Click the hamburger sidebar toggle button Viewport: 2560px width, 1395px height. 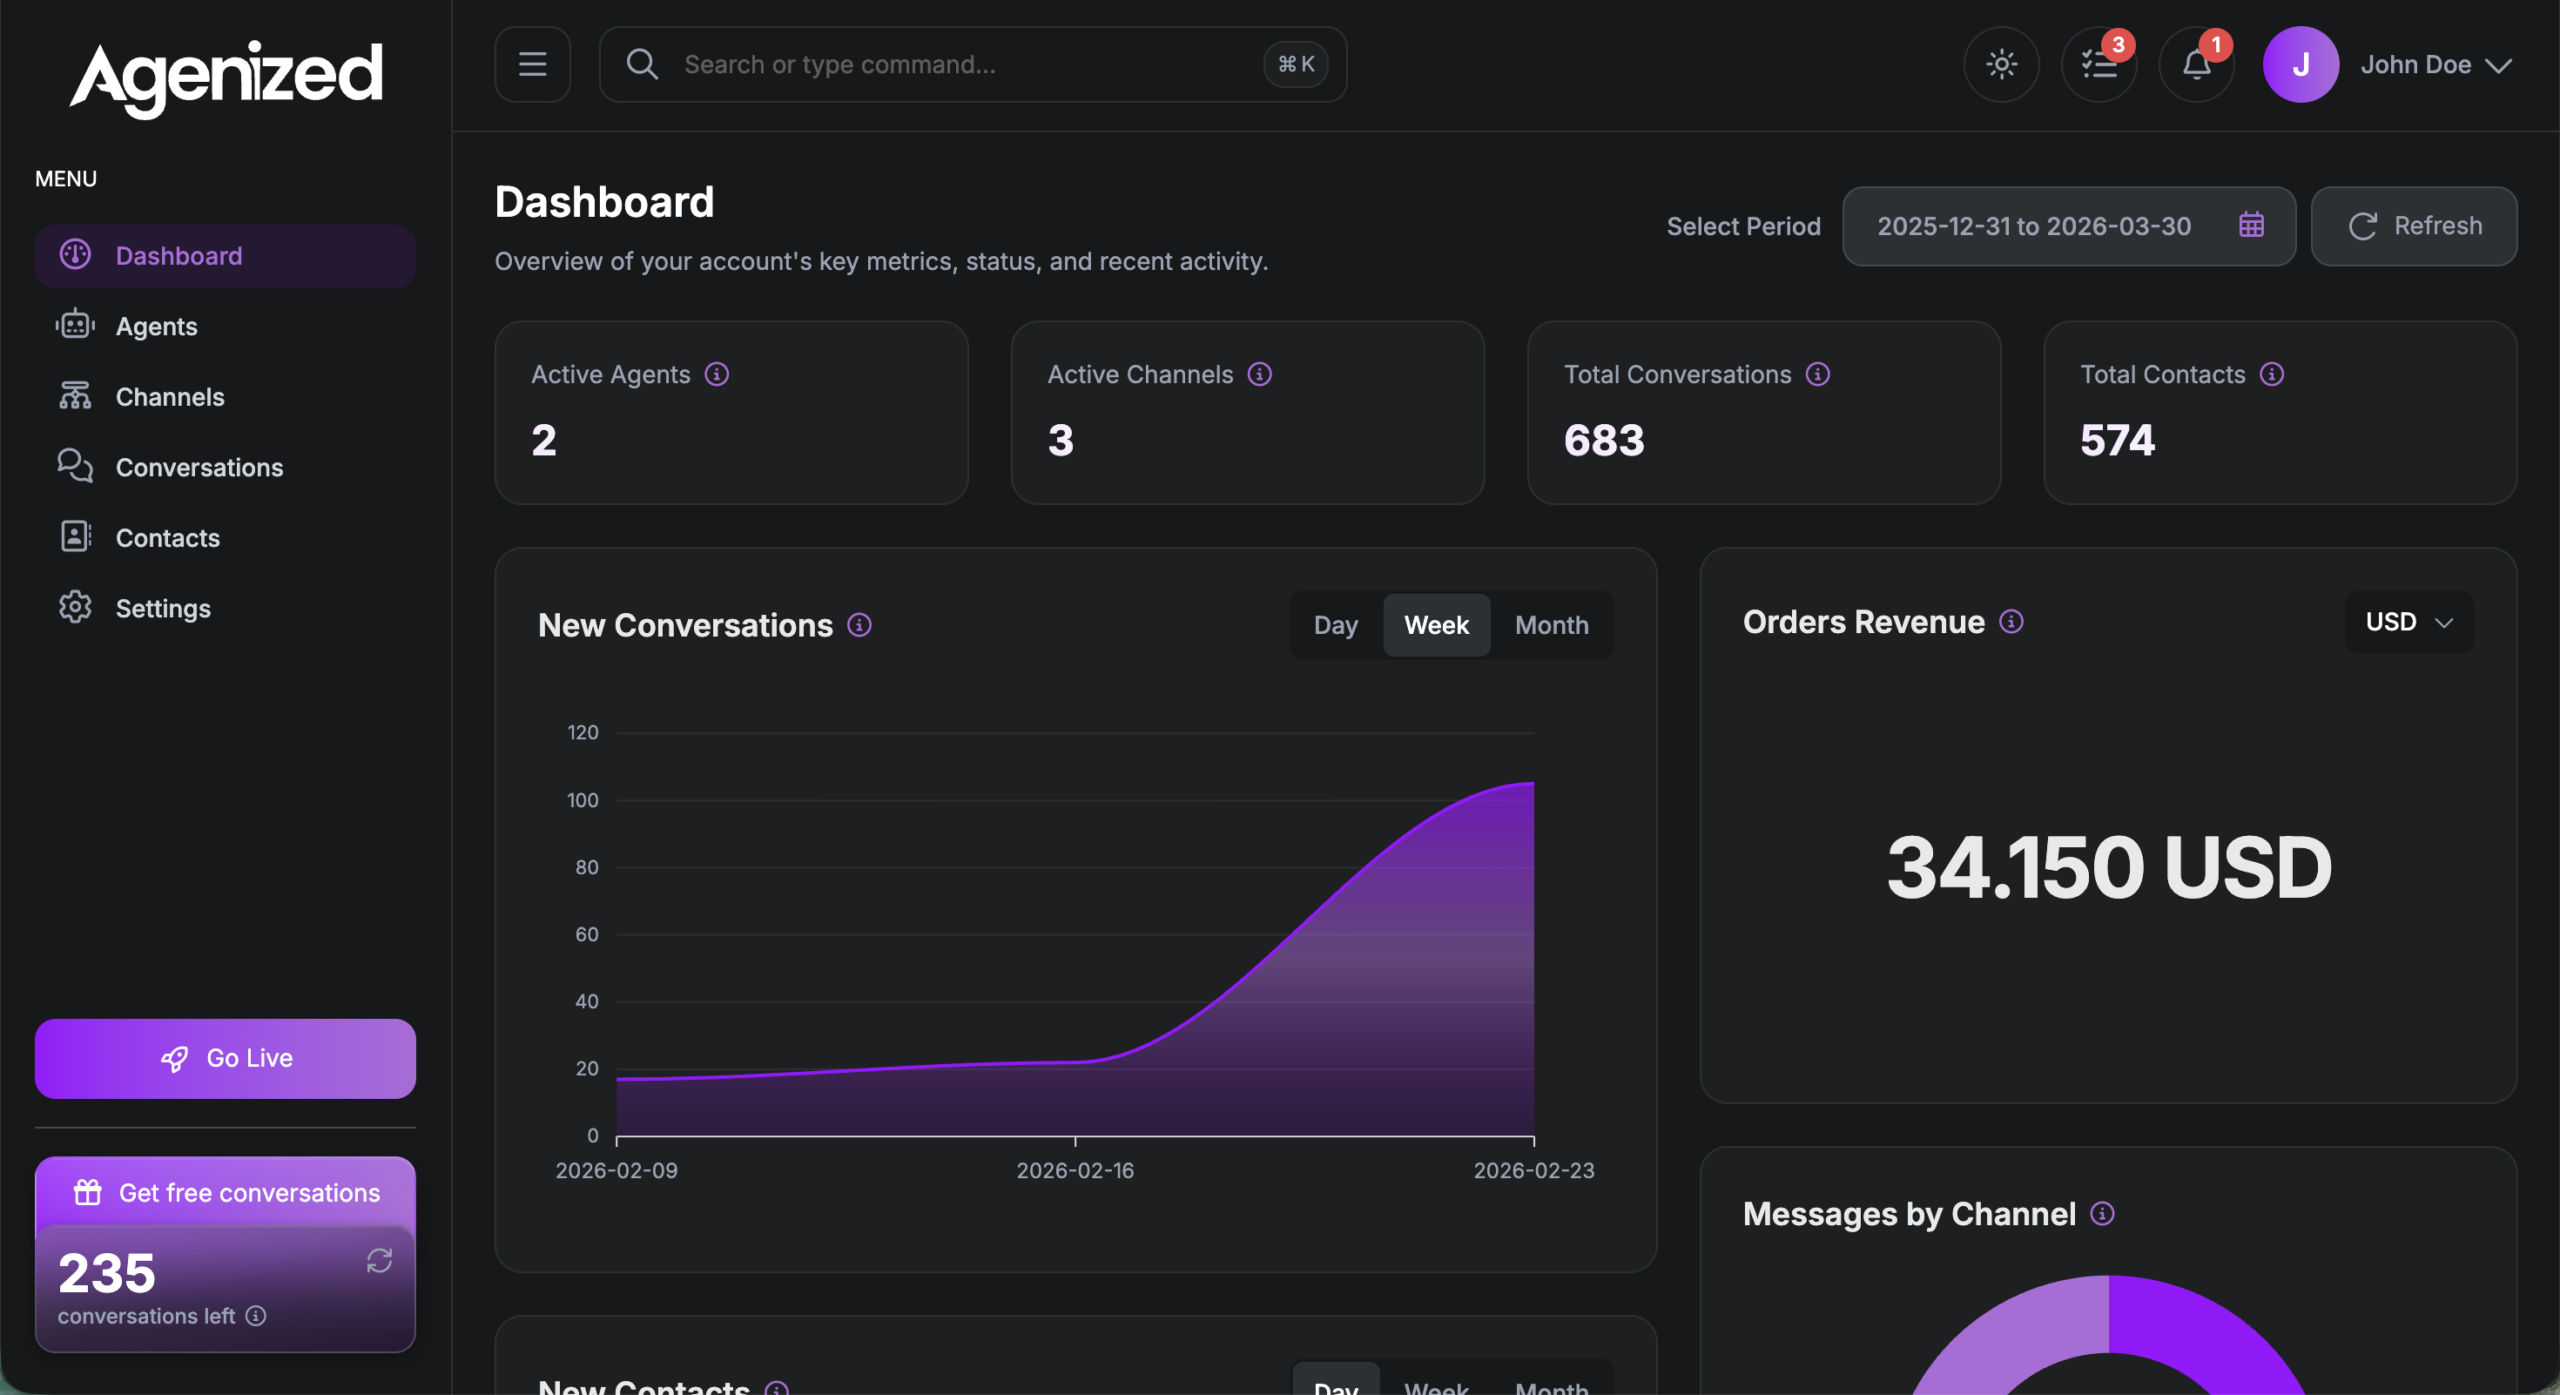point(532,65)
